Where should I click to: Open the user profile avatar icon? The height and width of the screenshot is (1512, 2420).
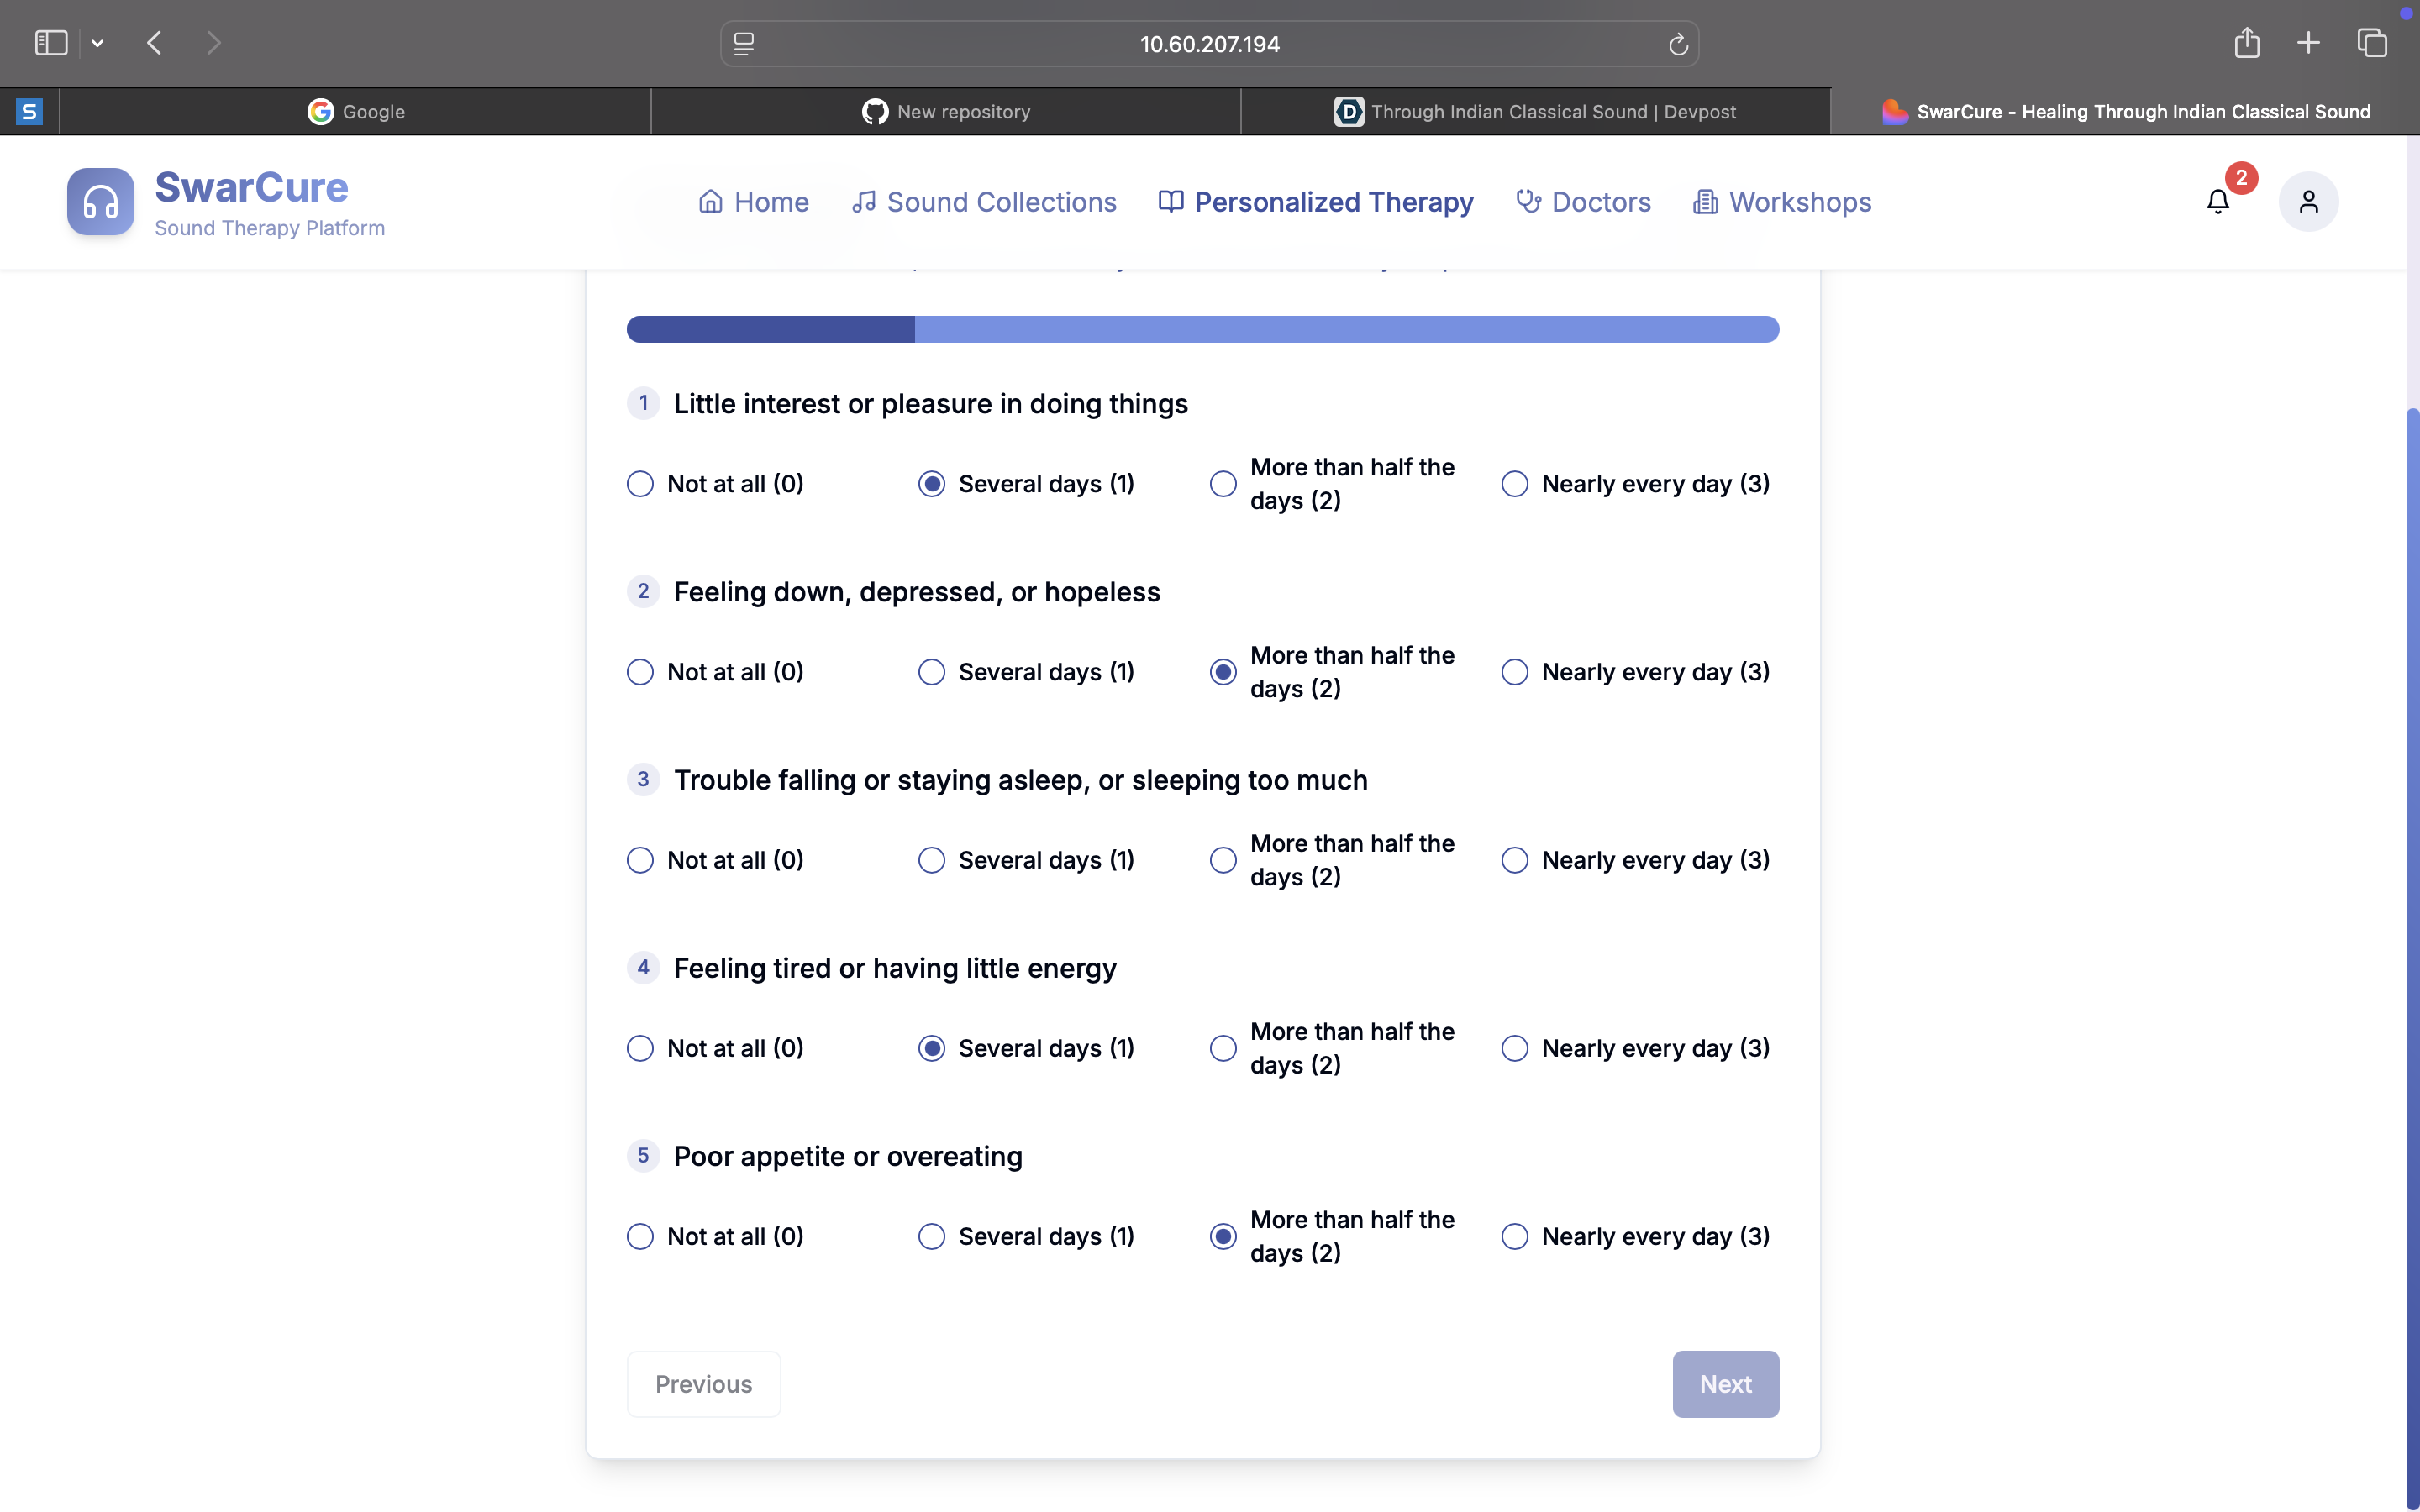click(x=2307, y=201)
